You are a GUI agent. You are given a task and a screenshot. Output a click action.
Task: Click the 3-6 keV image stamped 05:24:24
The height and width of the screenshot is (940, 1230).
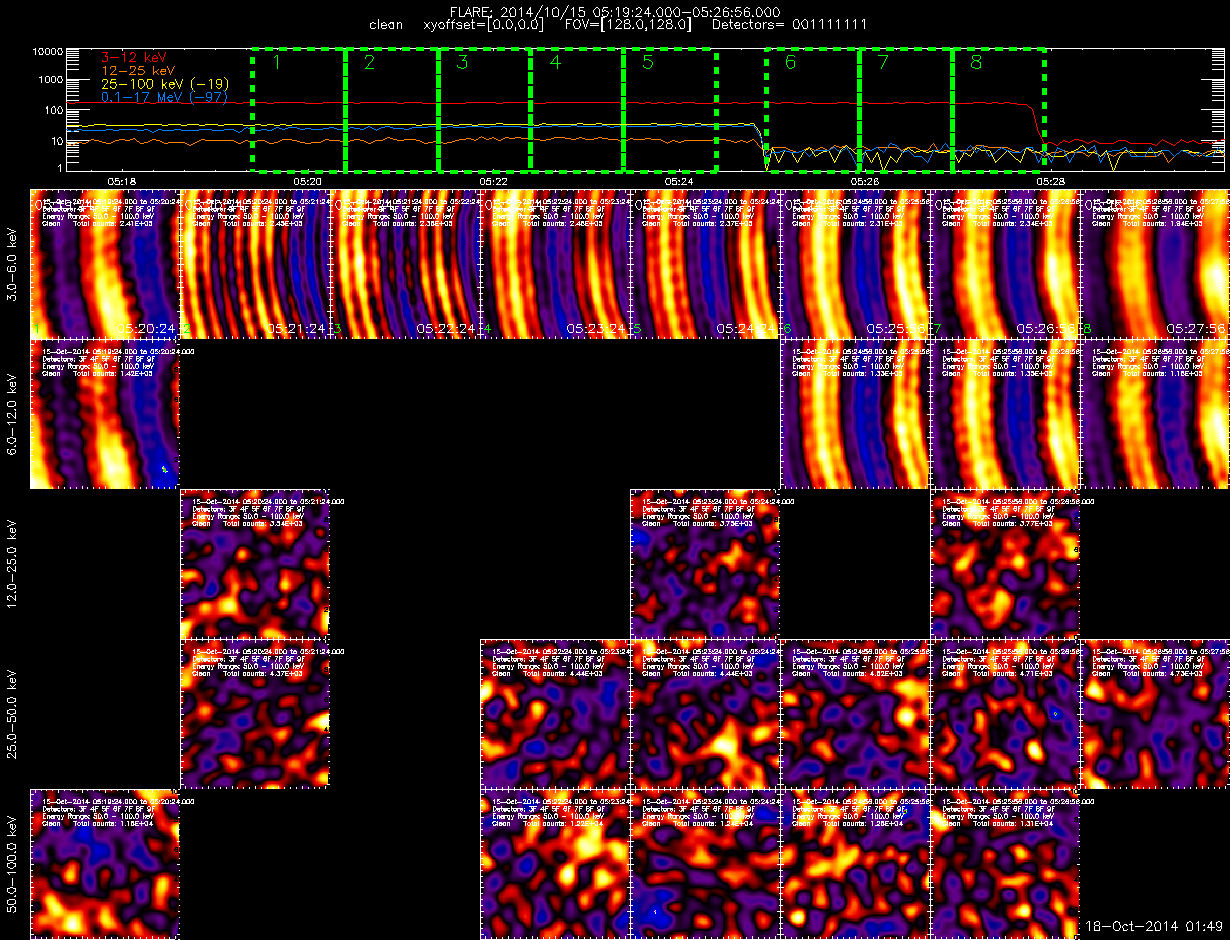click(x=705, y=264)
